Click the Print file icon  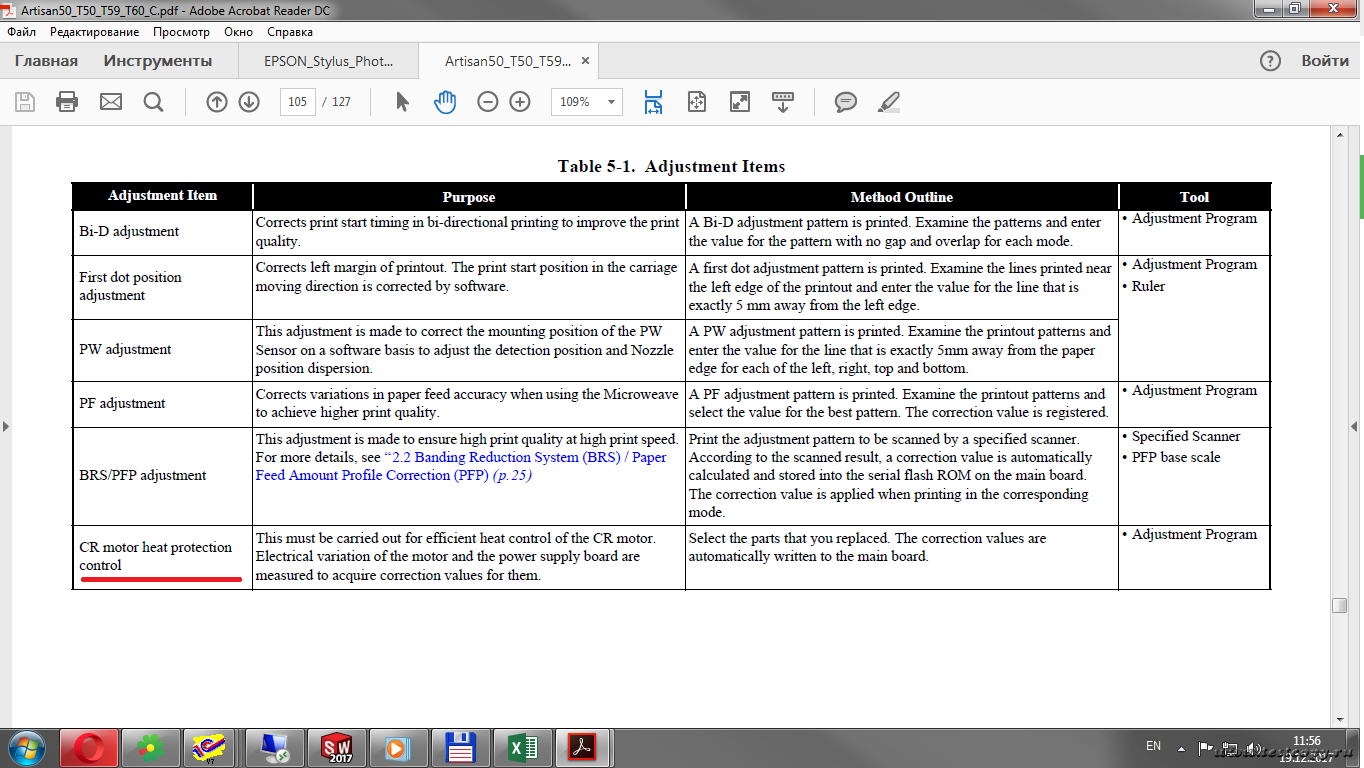coord(67,102)
